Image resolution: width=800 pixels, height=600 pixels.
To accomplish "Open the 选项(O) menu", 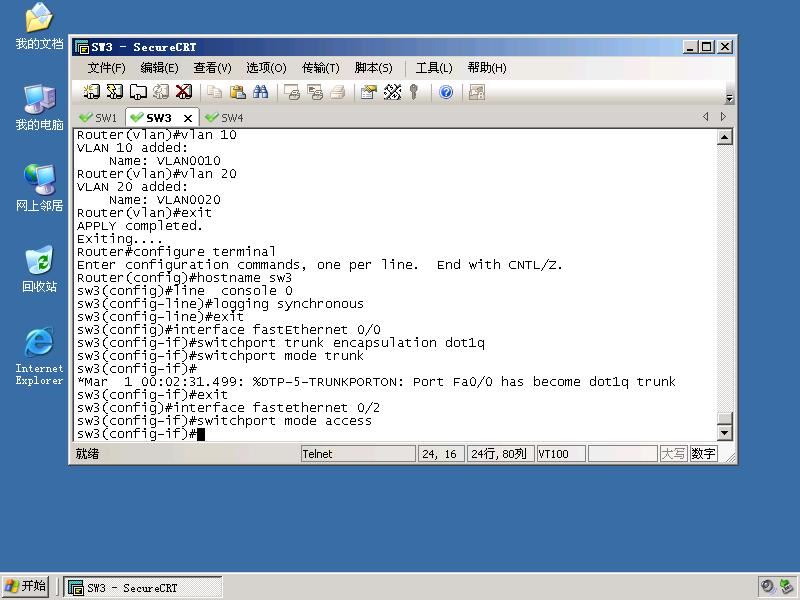I will pyautogui.click(x=266, y=68).
